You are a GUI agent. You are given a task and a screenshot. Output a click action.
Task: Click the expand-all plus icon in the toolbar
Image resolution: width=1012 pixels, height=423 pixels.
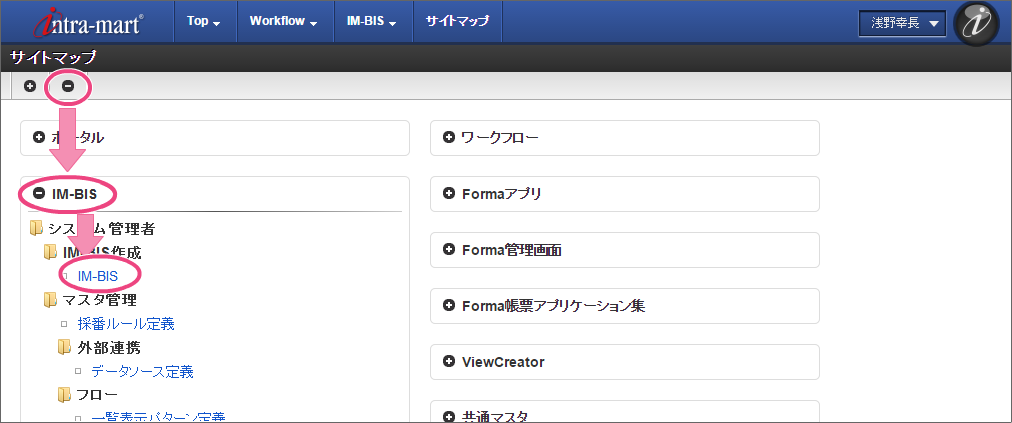(x=30, y=86)
